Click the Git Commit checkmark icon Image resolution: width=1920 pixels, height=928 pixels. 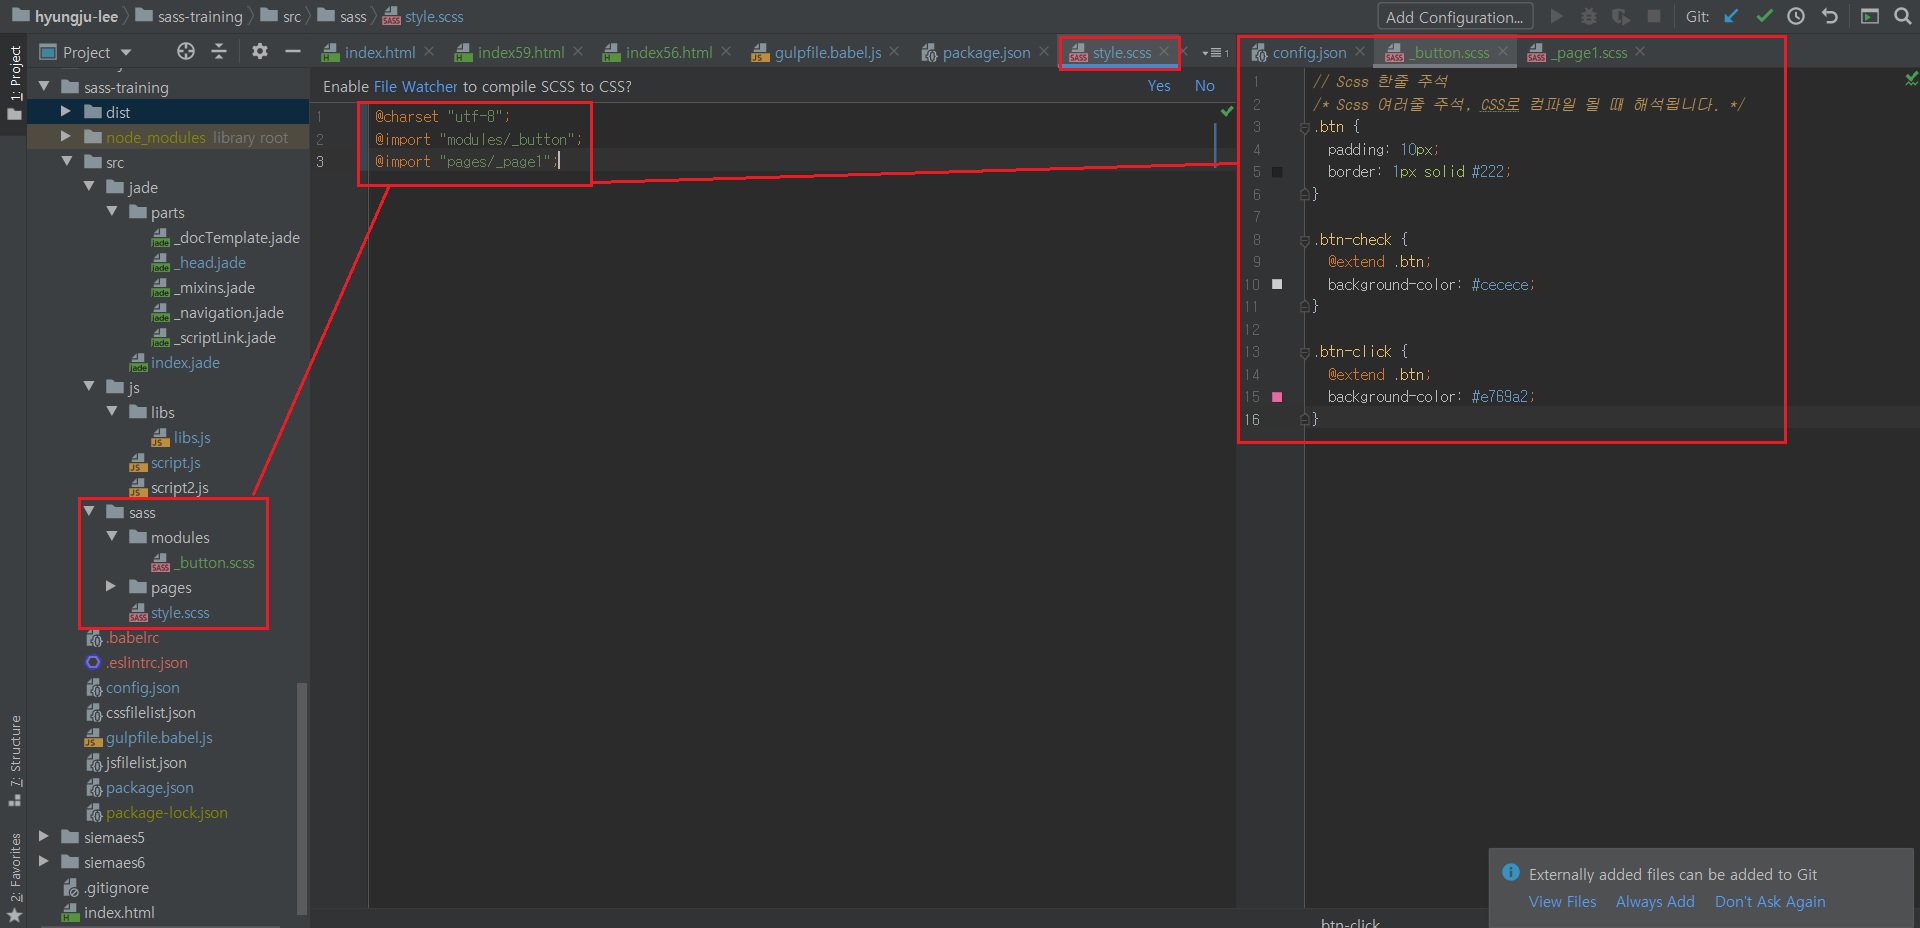pos(1764,16)
